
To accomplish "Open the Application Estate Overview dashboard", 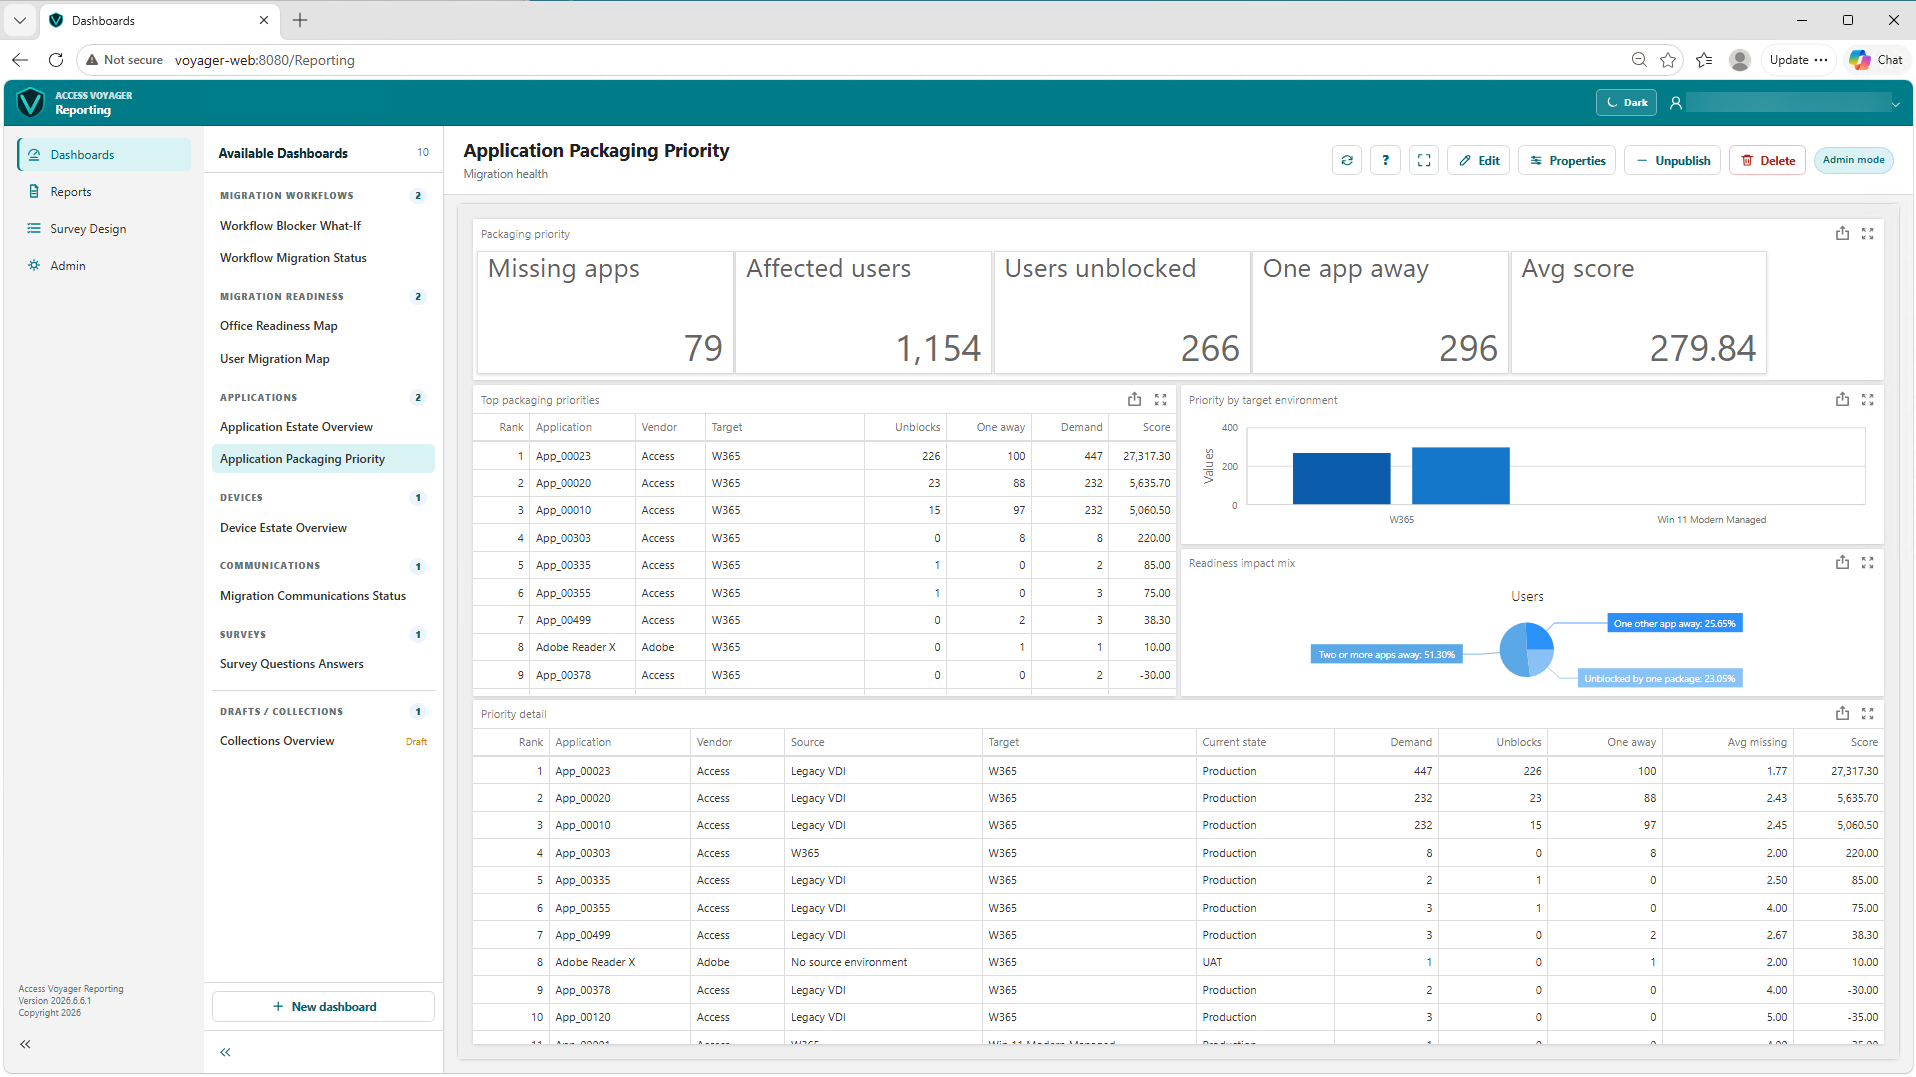I will point(323,427).
